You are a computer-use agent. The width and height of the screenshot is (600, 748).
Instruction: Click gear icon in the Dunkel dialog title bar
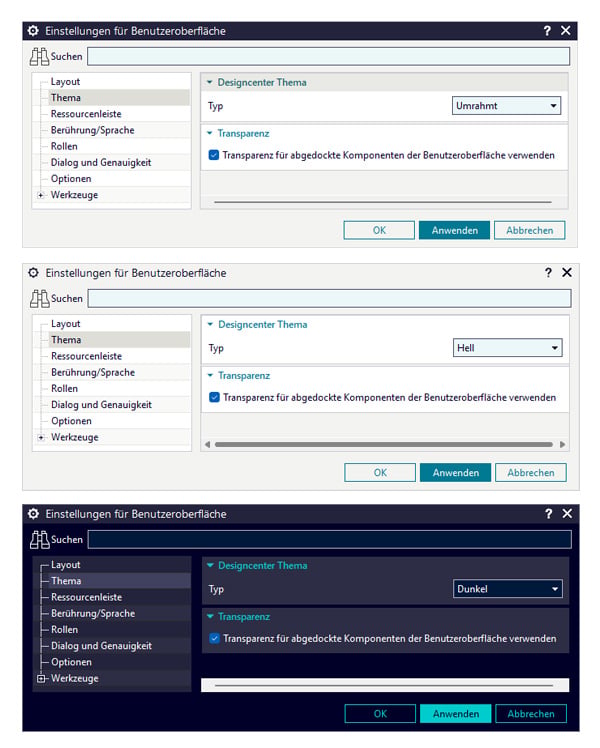tap(33, 514)
